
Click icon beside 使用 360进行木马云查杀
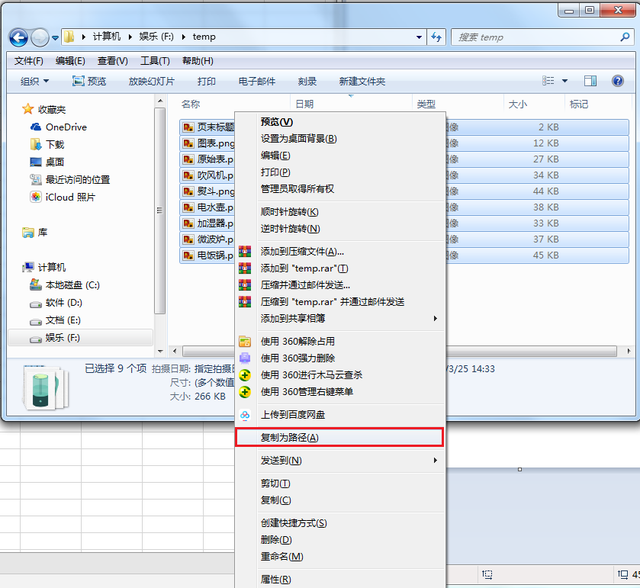pyautogui.click(x=245, y=375)
